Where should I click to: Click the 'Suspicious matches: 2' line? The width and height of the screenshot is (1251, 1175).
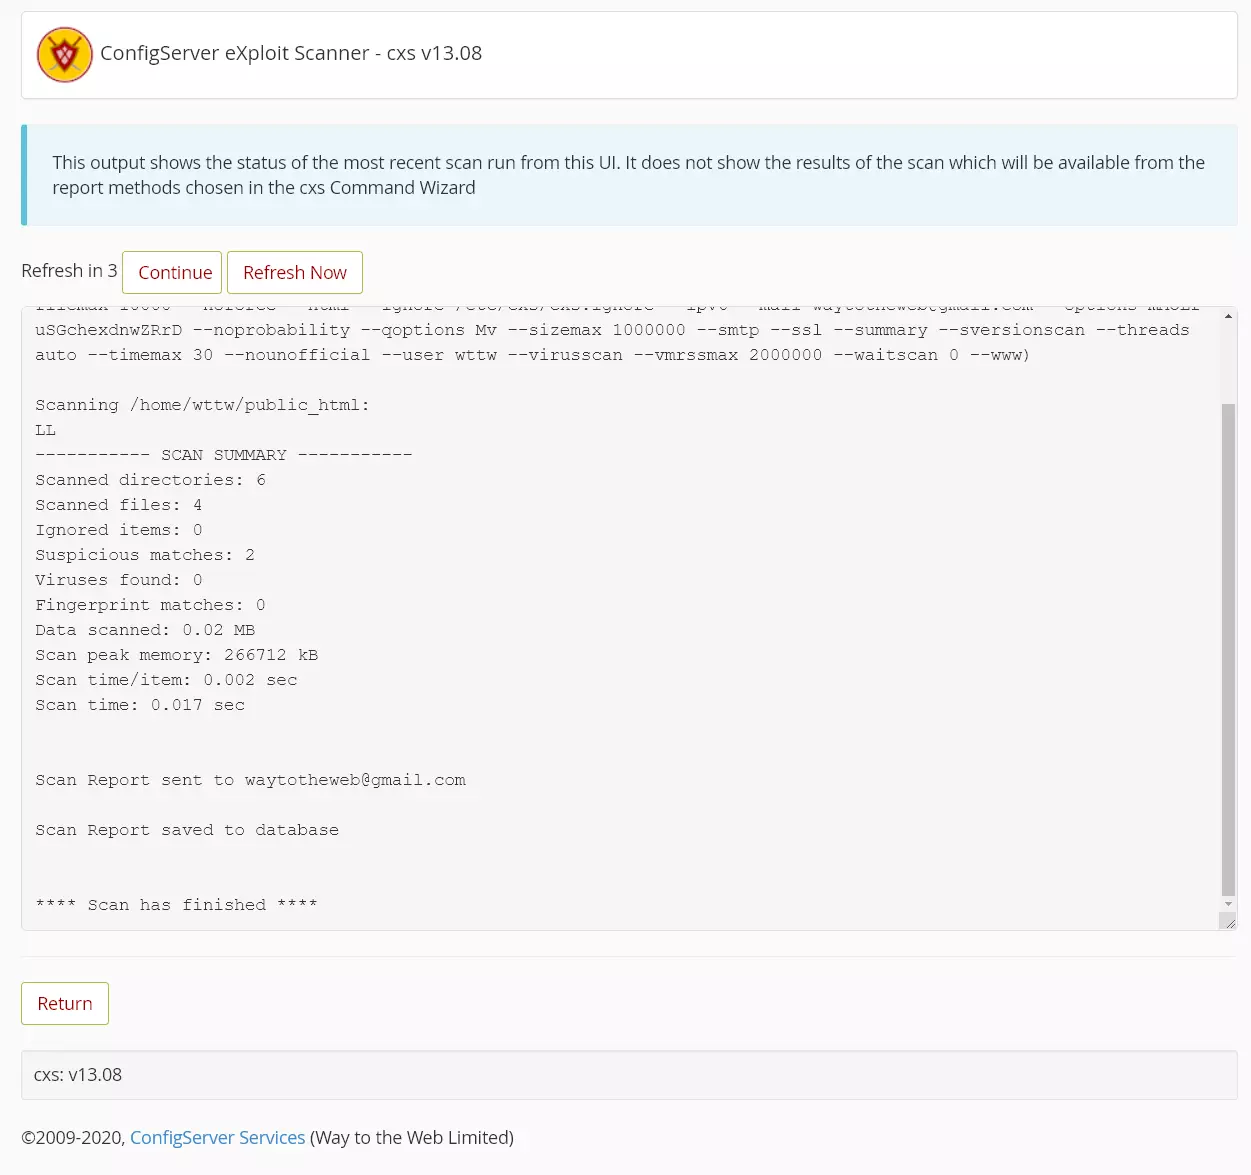[145, 555]
